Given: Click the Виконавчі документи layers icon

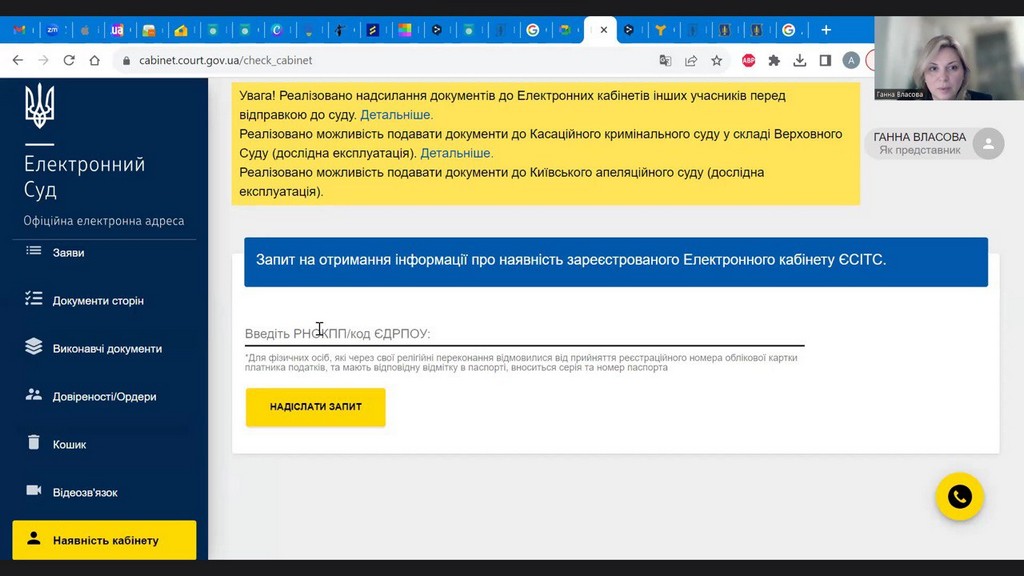Looking at the screenshot, I should coord(34,348).
